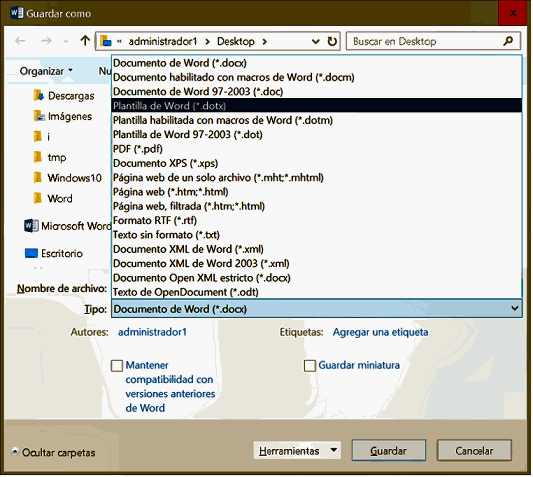Screen dimensions: 533x477
Task: Refresh the Desktop folder view
Action: (332, 41)
